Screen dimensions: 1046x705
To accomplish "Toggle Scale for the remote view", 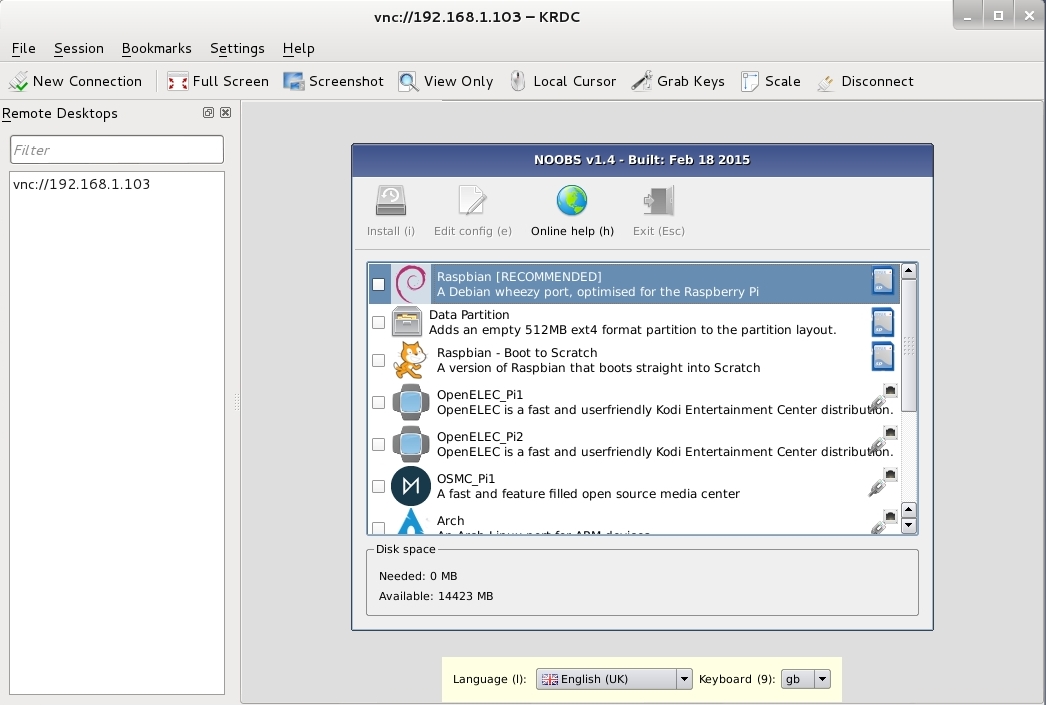I will (x=770, y=81).
